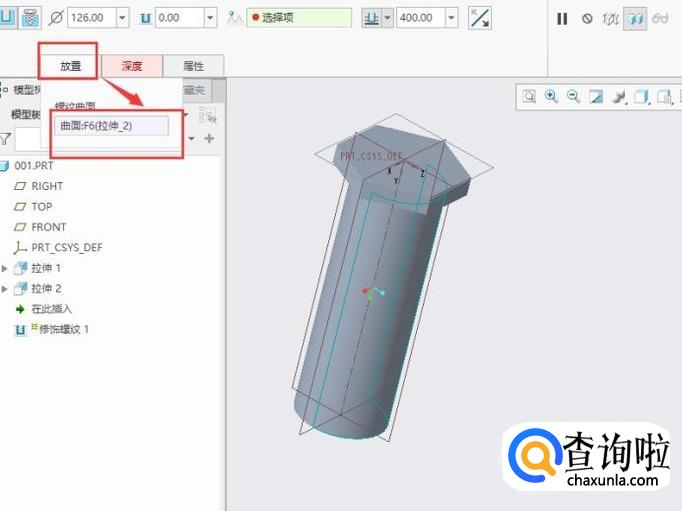Select the 曲面:F6(拉伸_2) collector entry
Viewport: 682px width, 511px height.
(112, 126)
